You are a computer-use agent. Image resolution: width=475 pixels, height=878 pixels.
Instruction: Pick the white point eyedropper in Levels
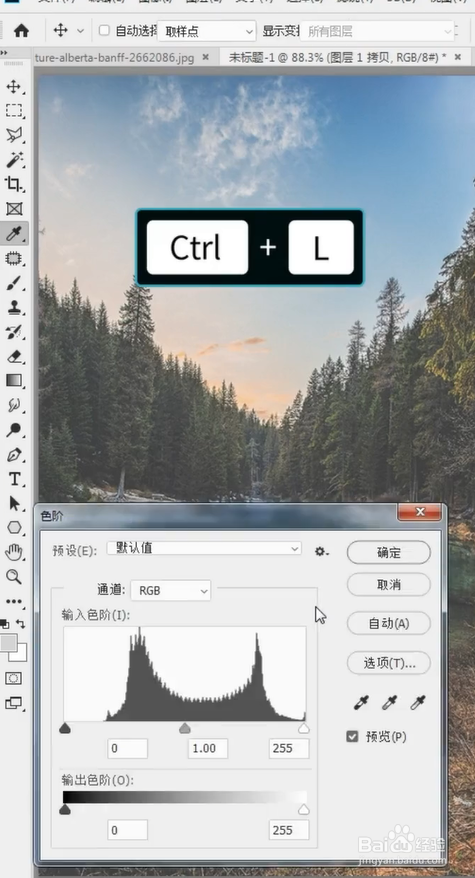click(418, 702)
